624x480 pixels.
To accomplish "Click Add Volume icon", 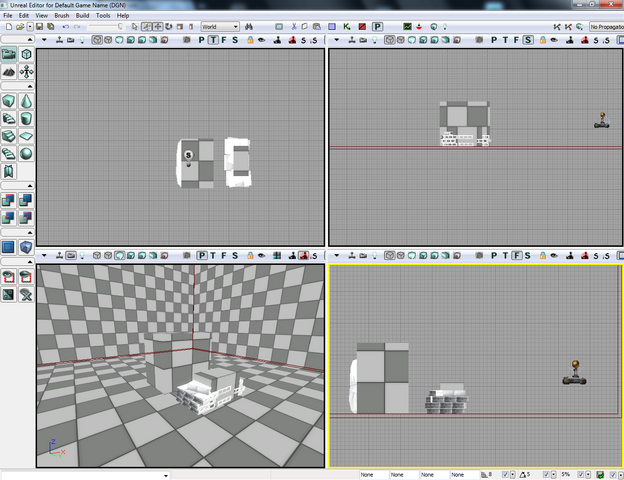I will click(x=26, y=247).
